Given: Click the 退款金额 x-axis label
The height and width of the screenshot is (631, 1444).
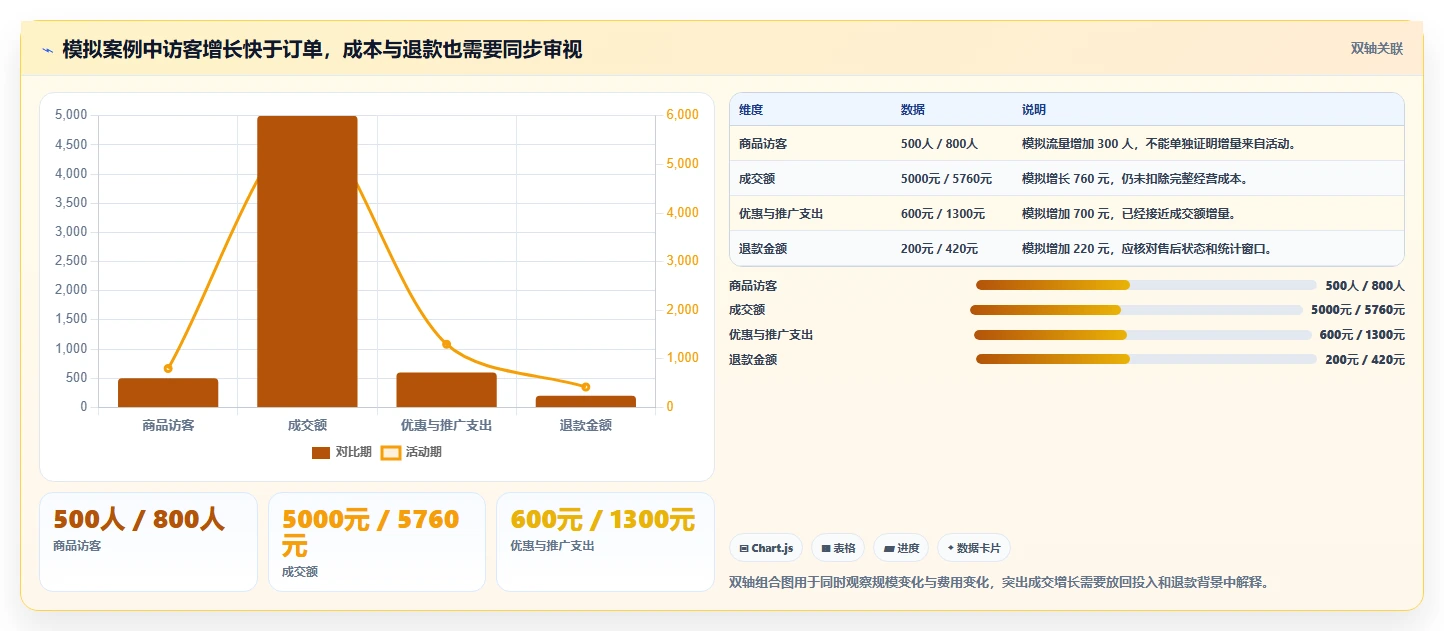Looking at the screenshot, I should click(586, 425).
